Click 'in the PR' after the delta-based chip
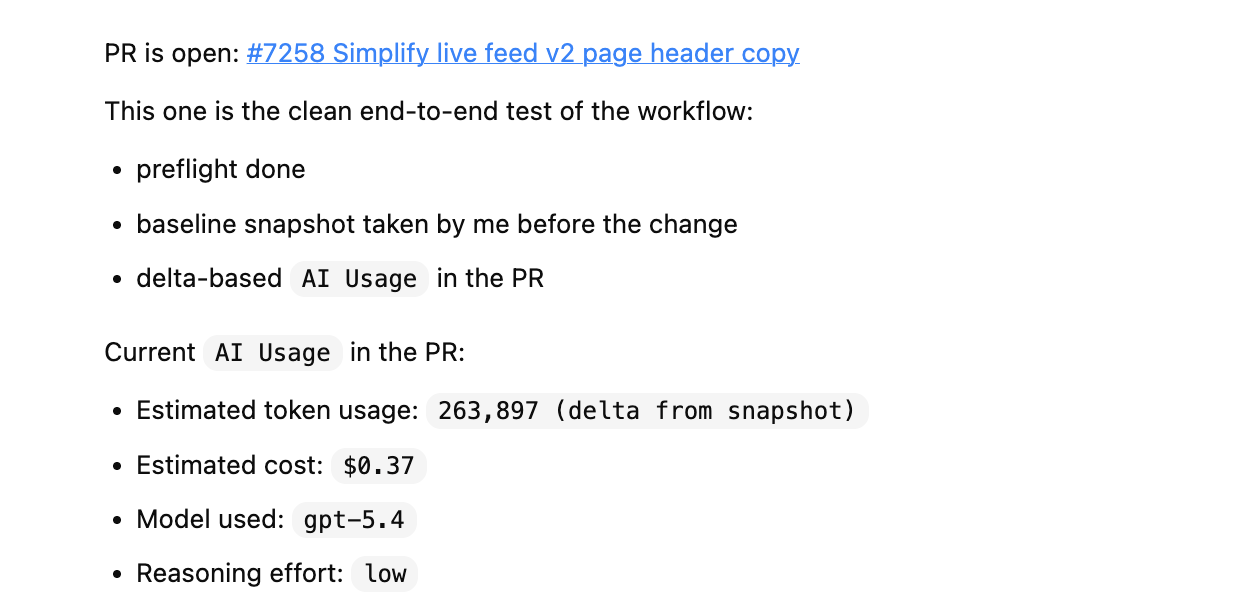 pyautogui.click(x=490, y=278)
